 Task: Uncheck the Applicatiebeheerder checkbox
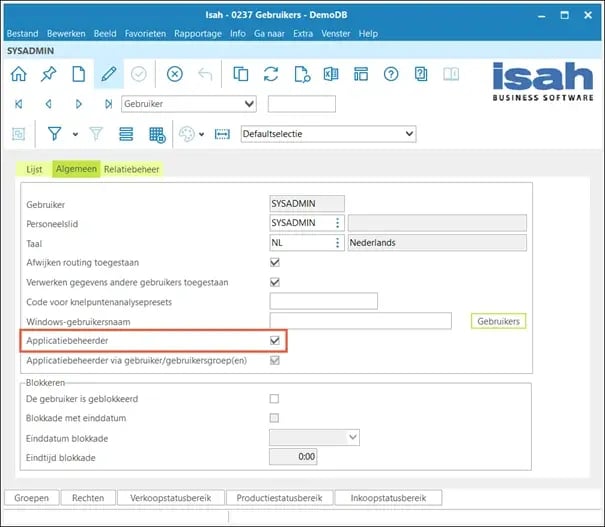pyautogui.click(x=275, y=340)
